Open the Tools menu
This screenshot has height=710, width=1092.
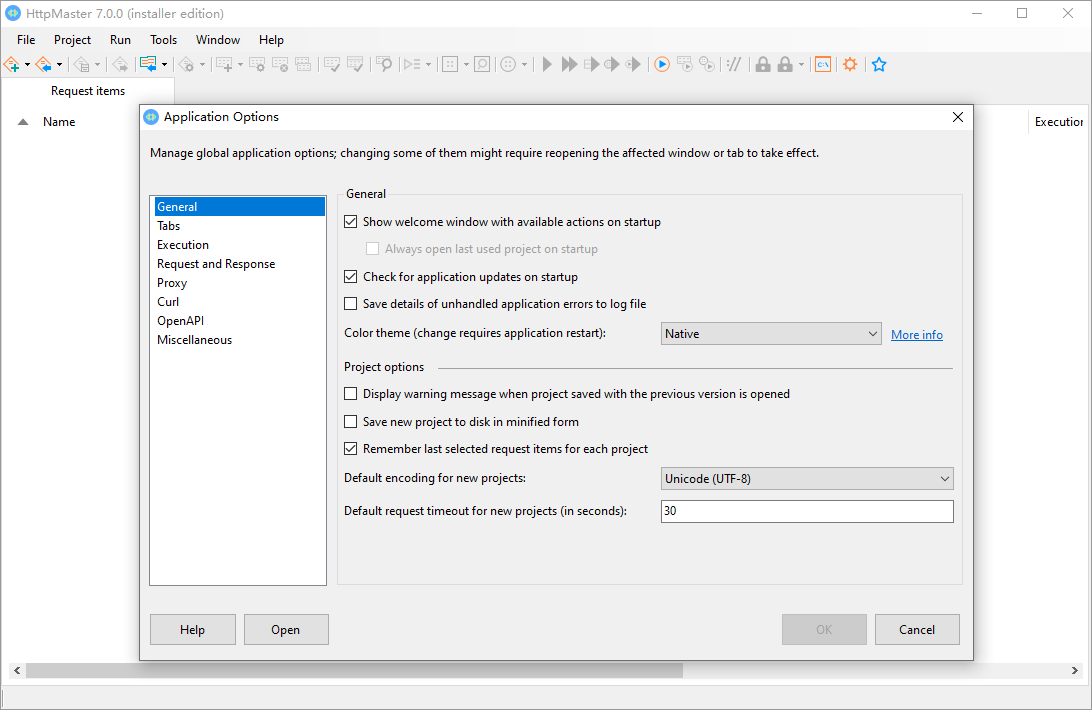[164, 40]
